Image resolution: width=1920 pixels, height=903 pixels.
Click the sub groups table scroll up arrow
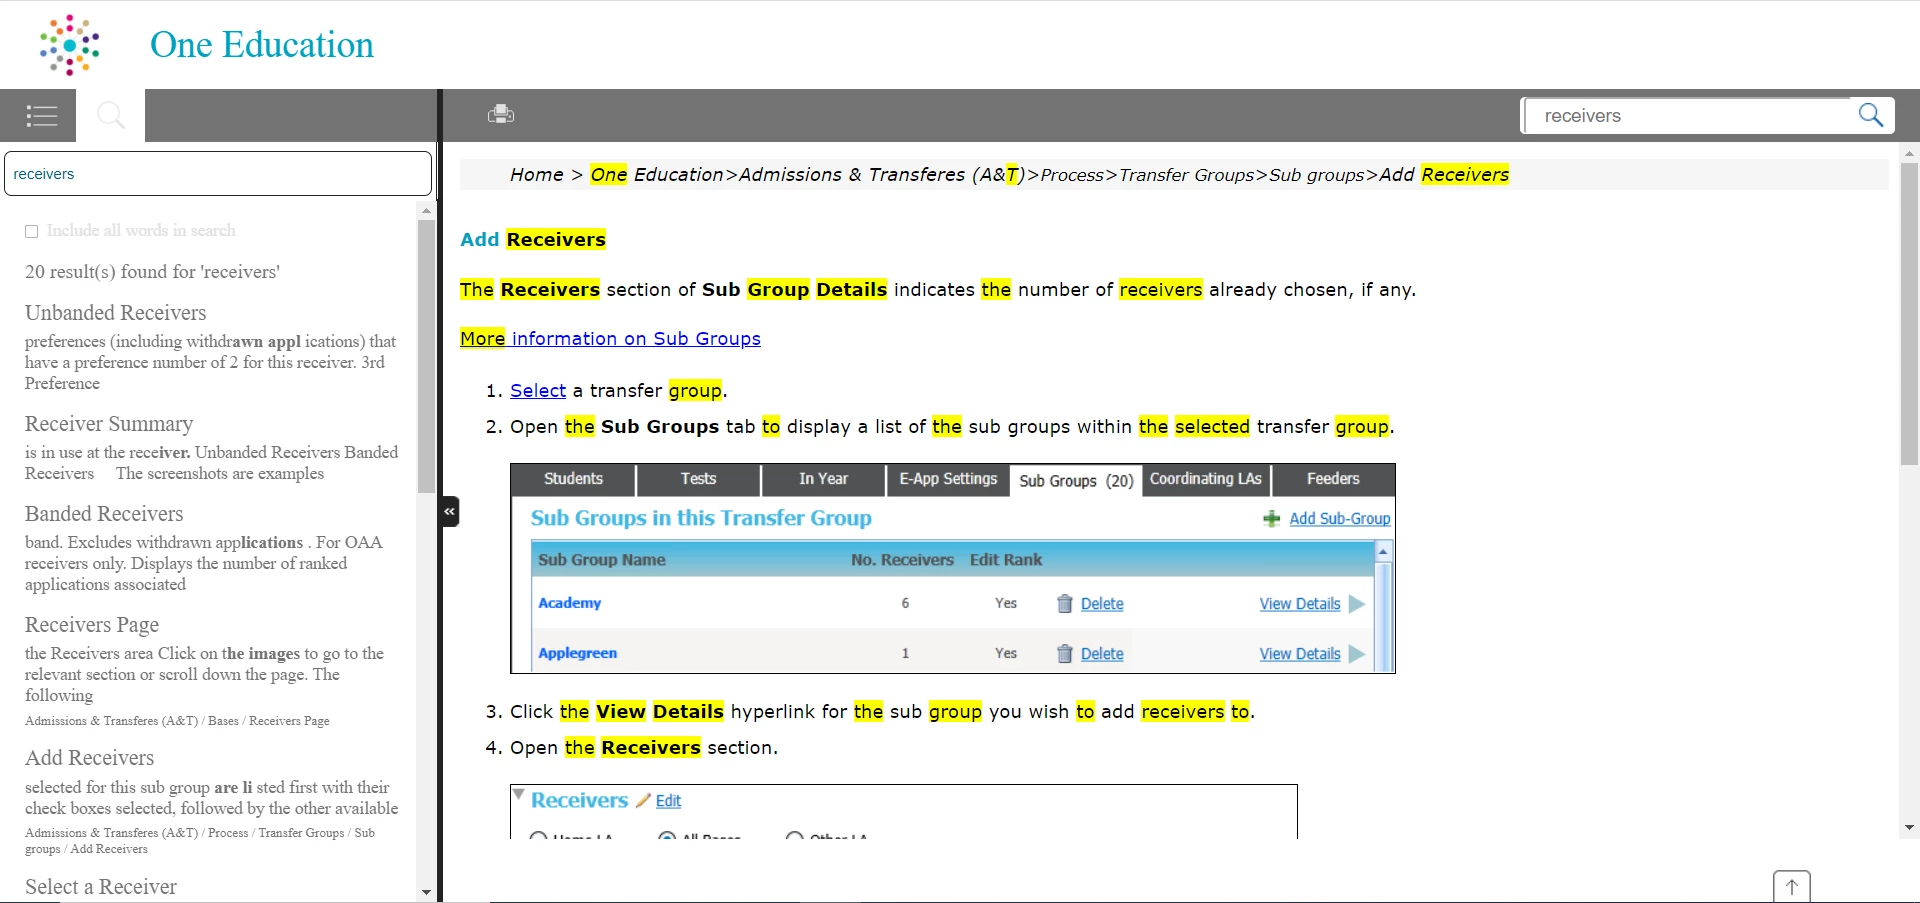[1383, 552]
